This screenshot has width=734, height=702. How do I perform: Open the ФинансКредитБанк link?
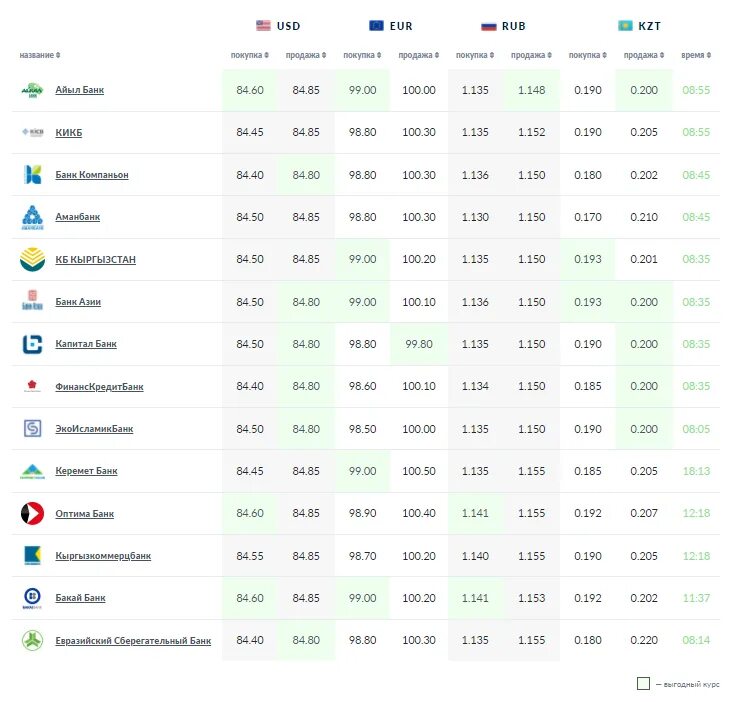[99, 387]
